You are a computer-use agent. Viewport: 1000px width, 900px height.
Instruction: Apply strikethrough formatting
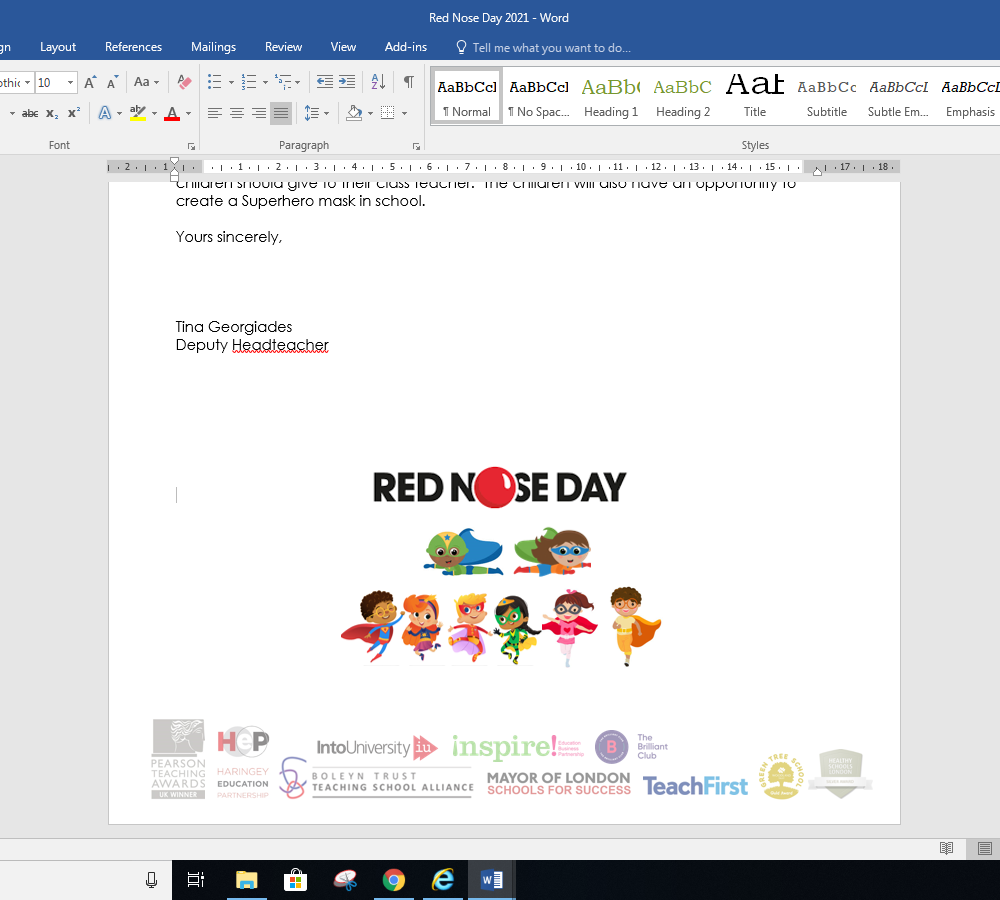pyautogui.click(x=30, y=114)
